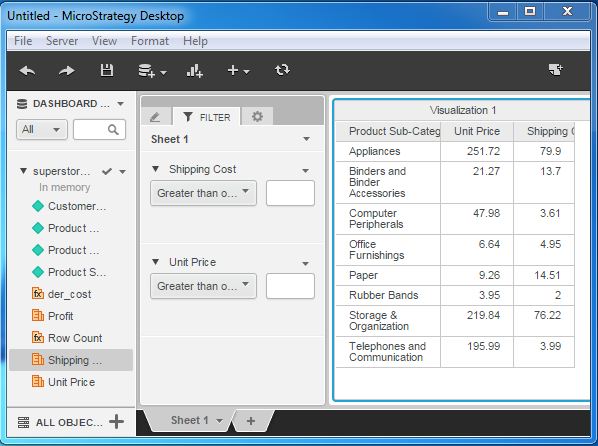
Task: Click the redo arrow in toolbar
Action: pos(67,71)
